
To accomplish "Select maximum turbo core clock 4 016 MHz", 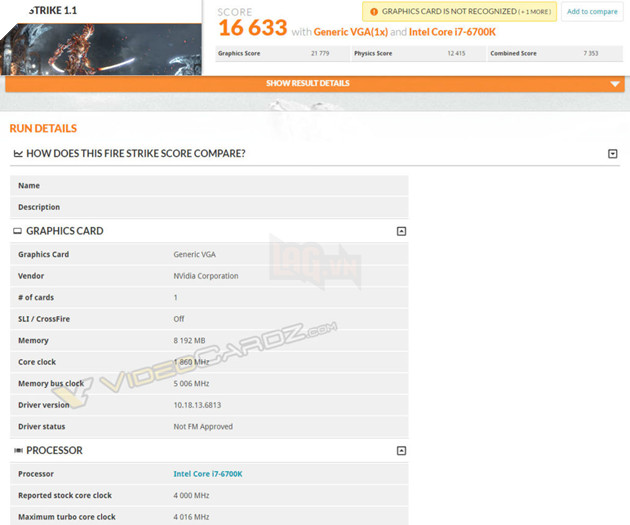I will [191, 517].
